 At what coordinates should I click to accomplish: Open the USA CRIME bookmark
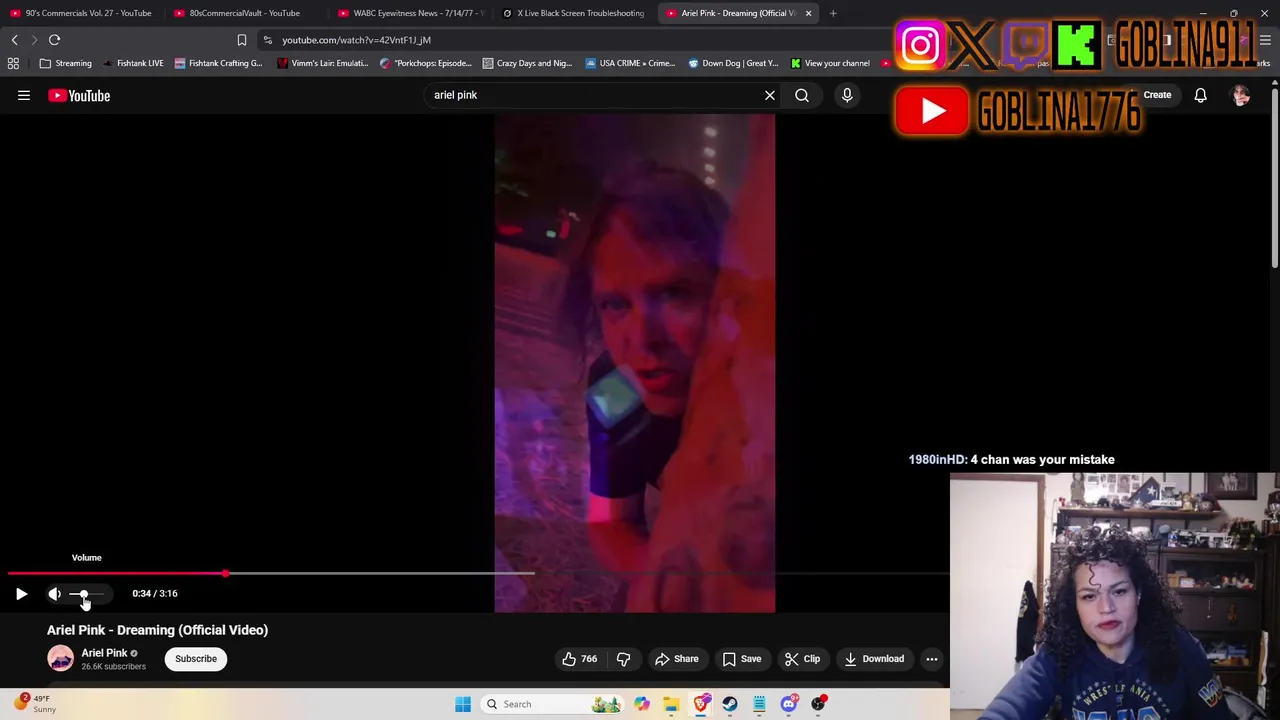[x=630, y=63]
